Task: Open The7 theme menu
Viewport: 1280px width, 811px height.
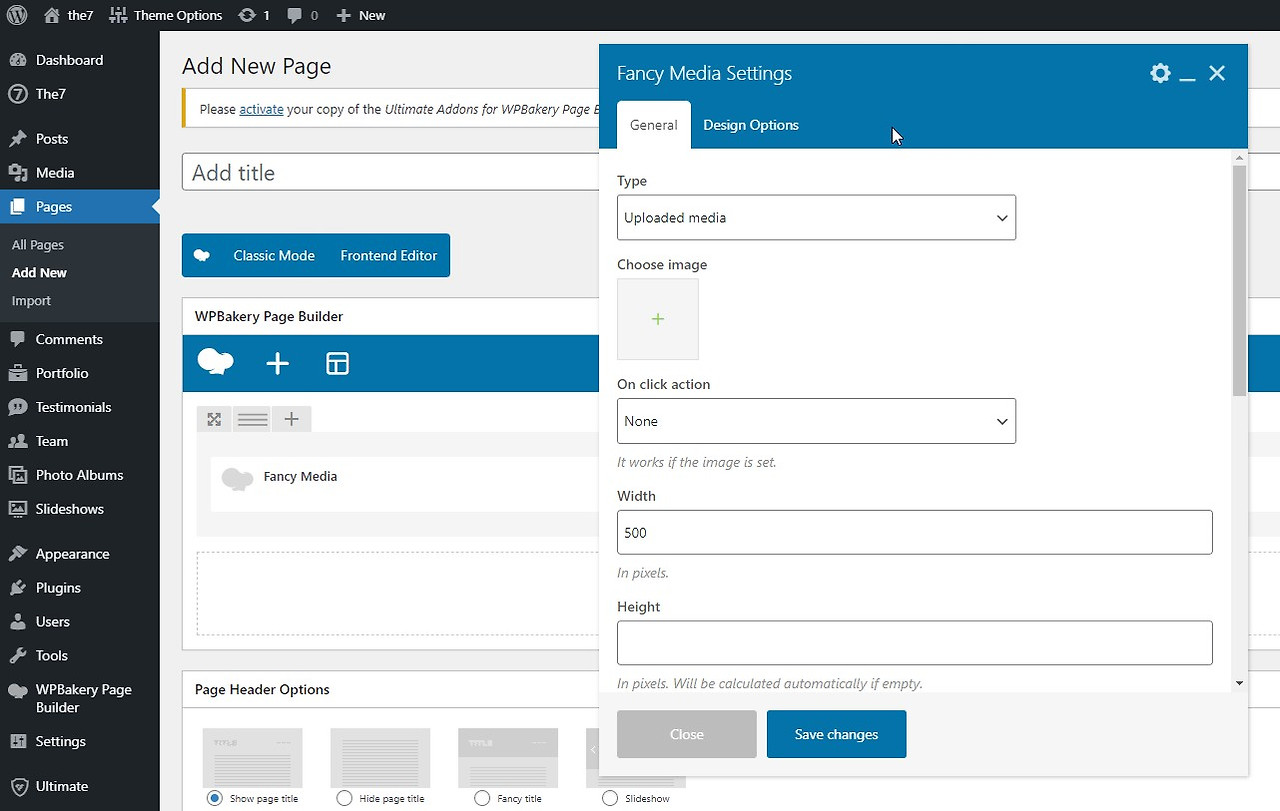Action: click(x=50, y=94)
